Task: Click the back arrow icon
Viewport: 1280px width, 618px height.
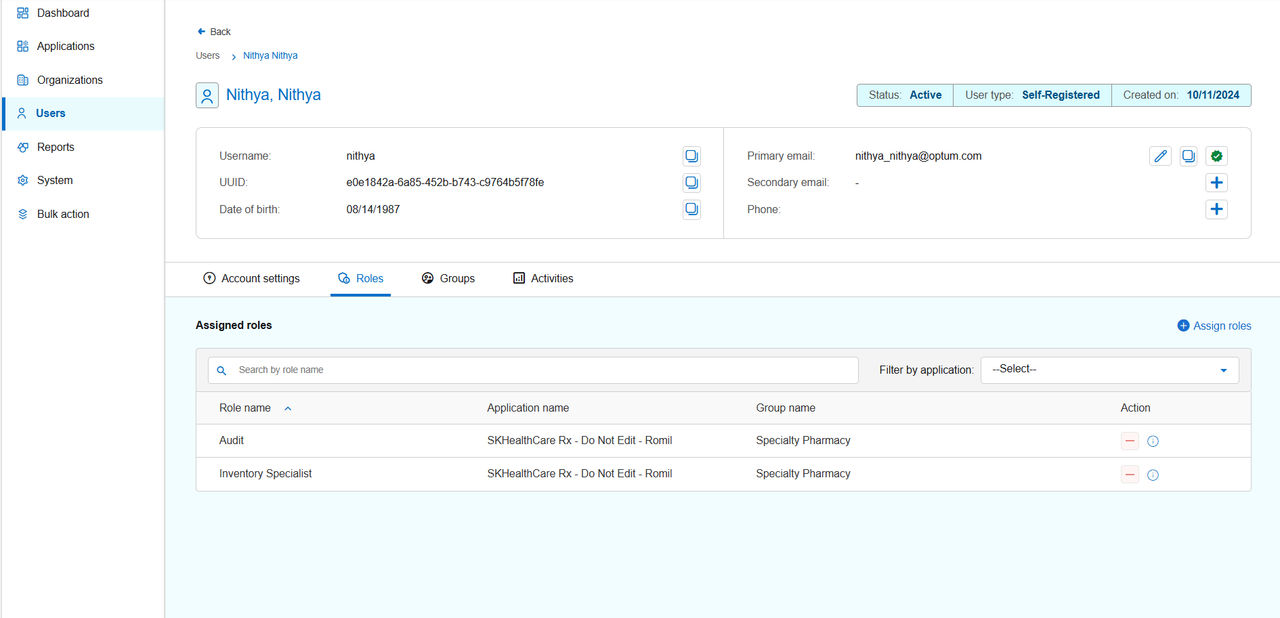Action: pos(201,32)
